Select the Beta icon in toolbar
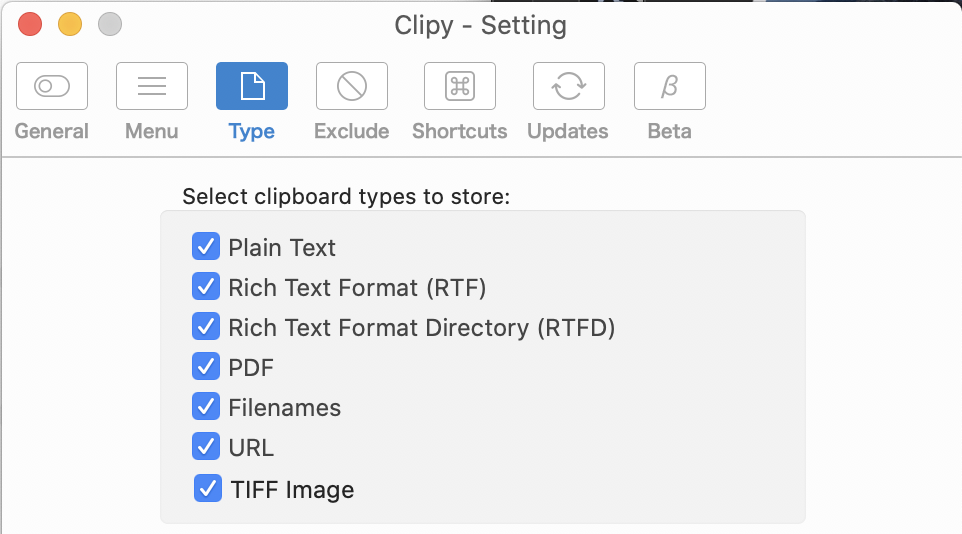Image resolution: width=962 pixels, height=534 pixels. [670, 86]
